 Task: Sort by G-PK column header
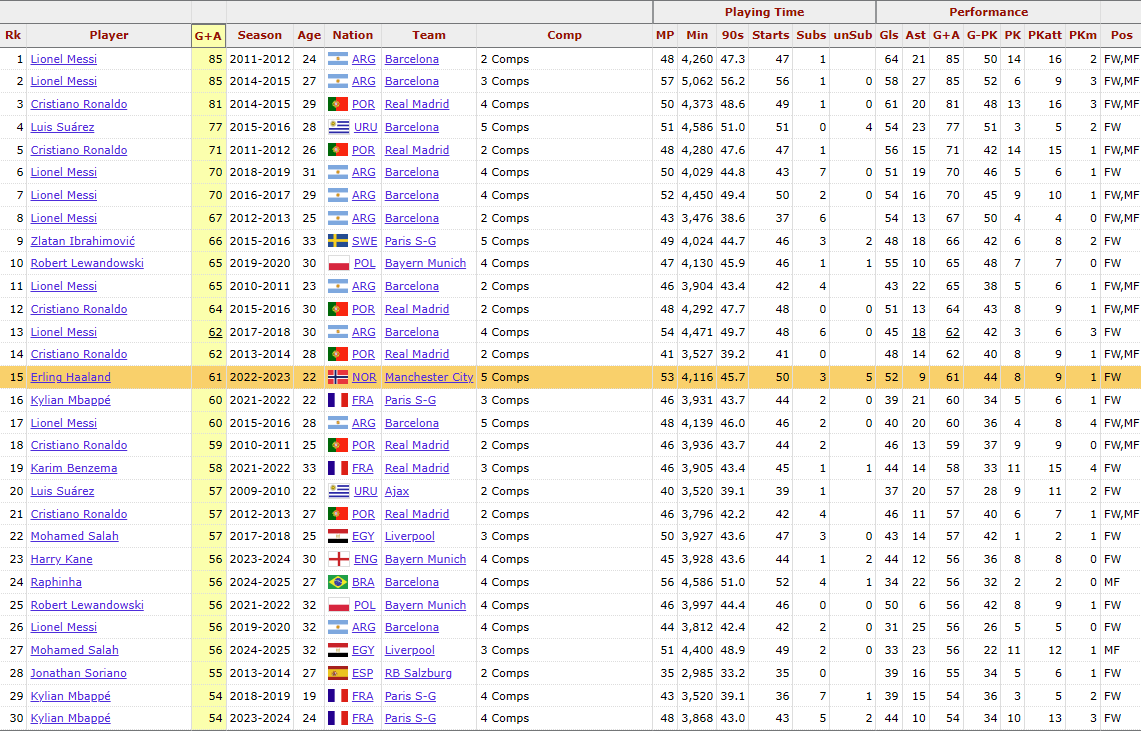tap(982, 35)
